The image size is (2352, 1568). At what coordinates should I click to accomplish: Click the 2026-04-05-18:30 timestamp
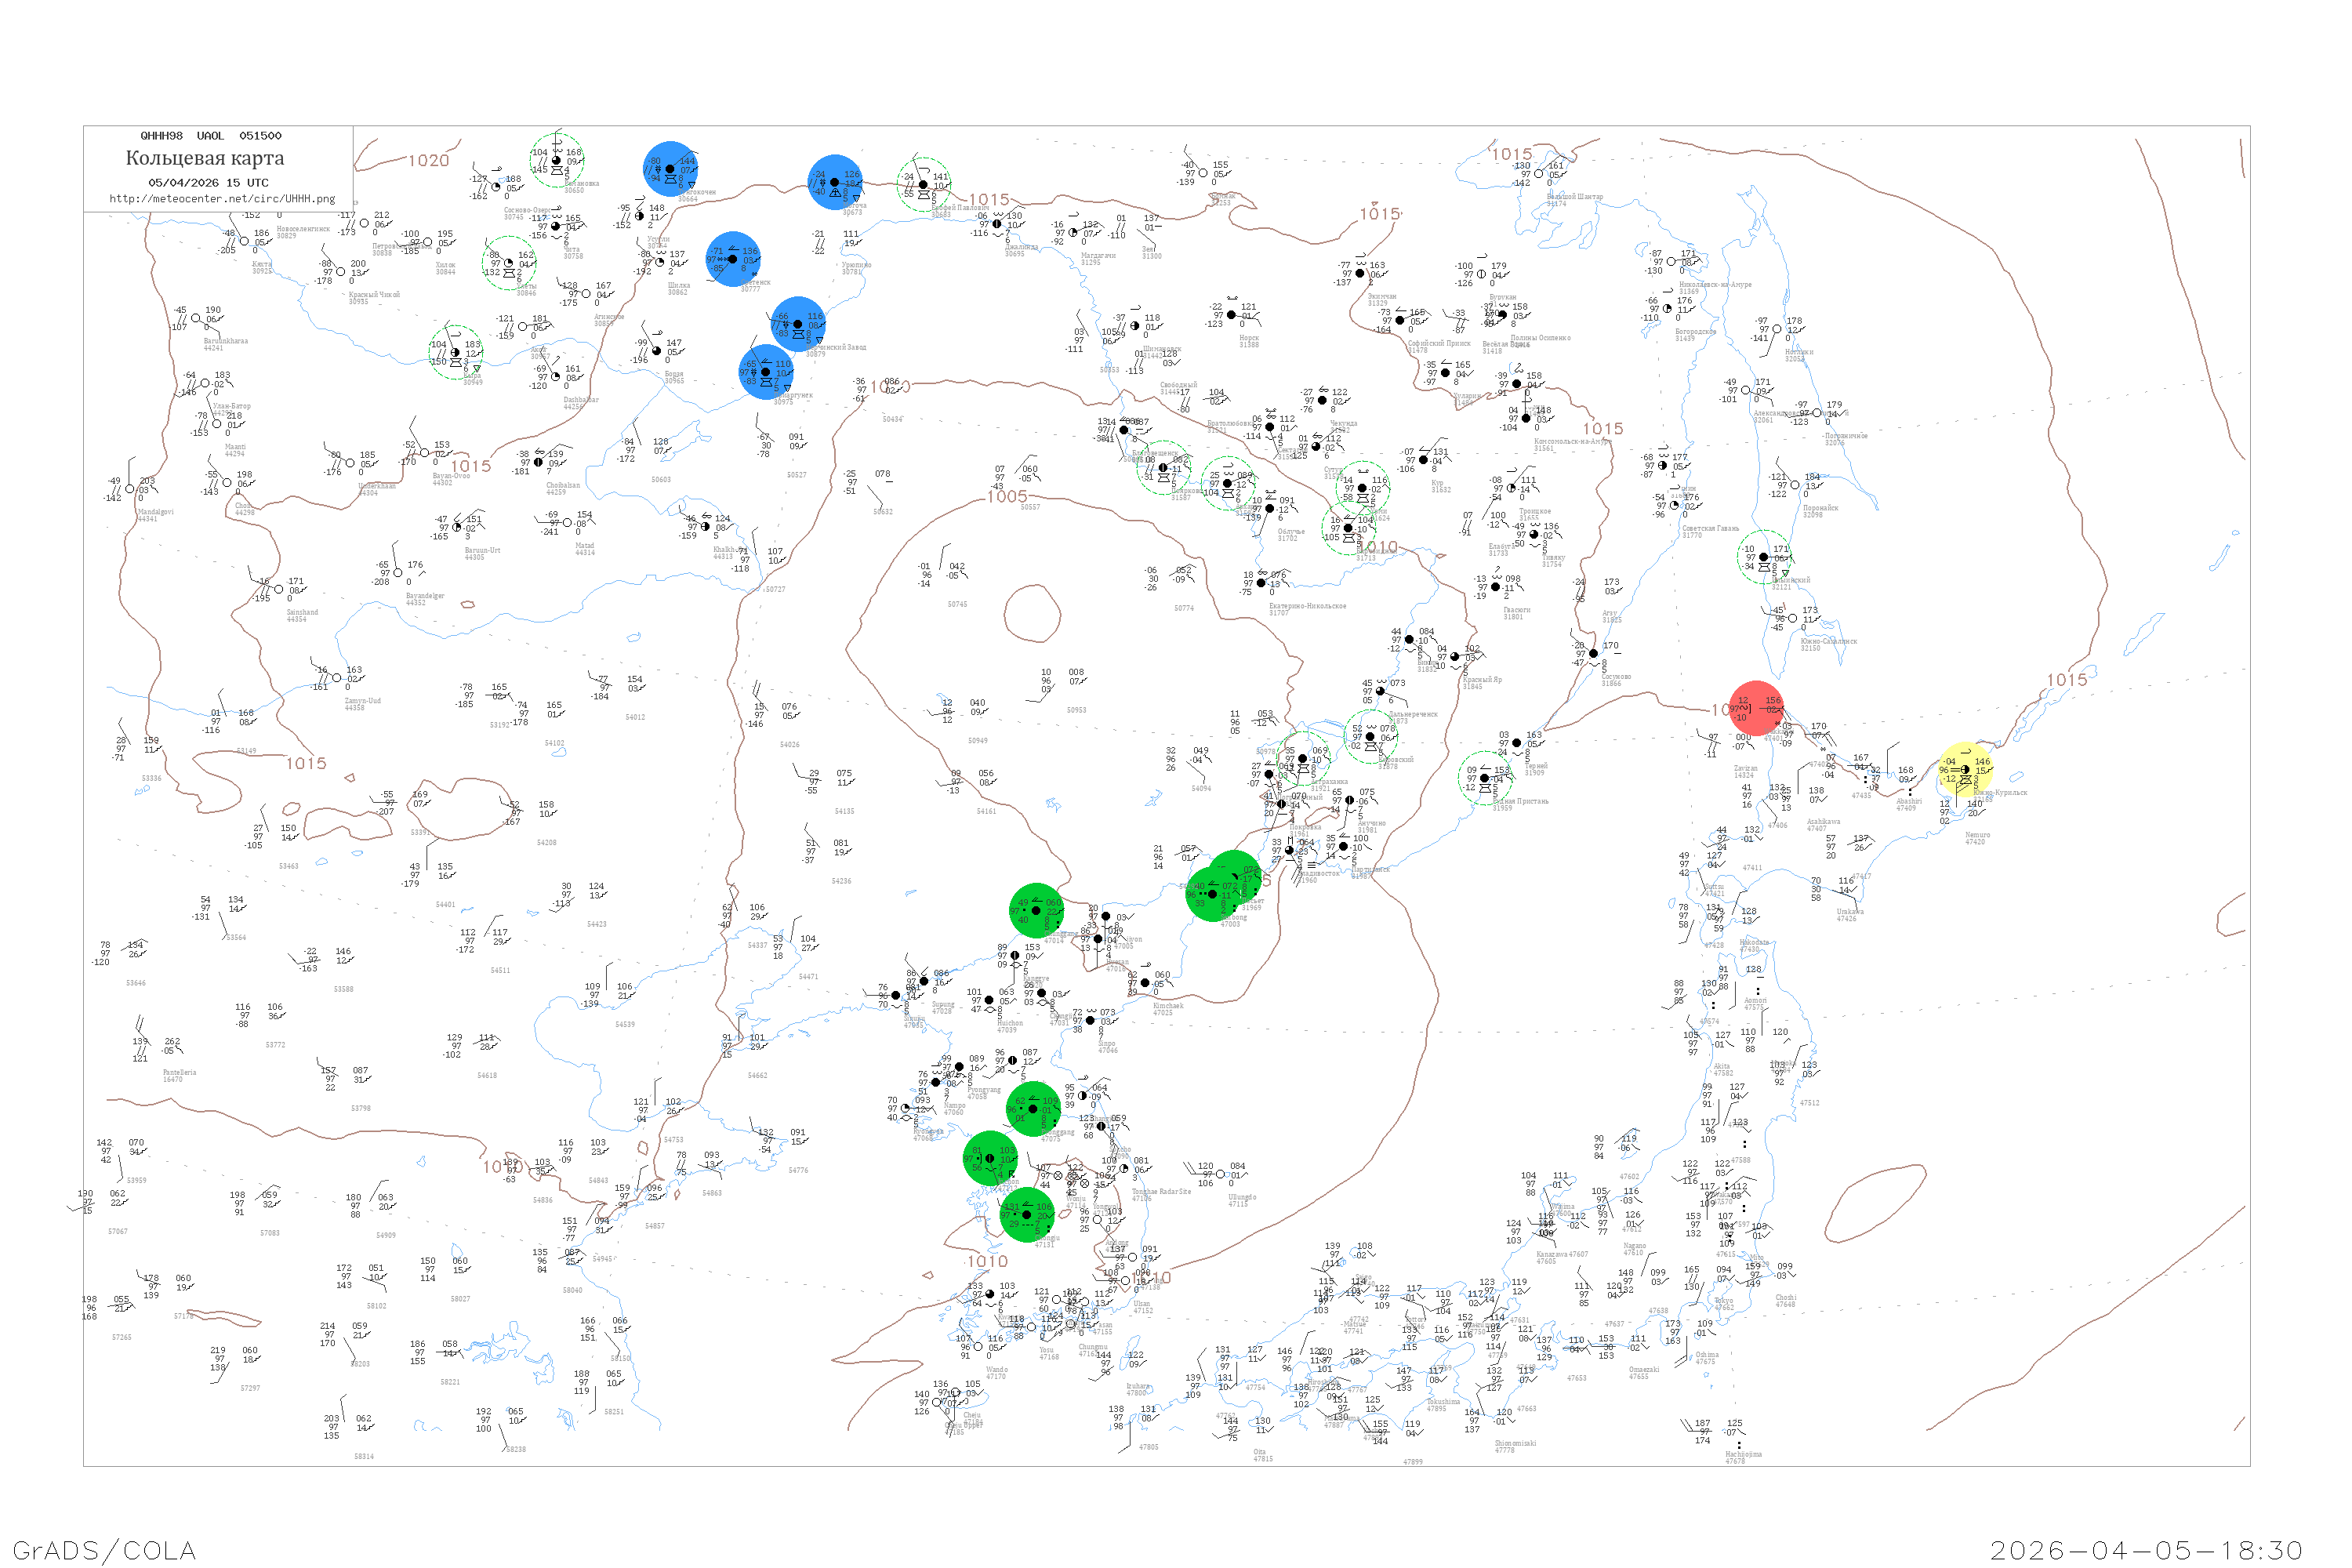(x=2146, y=1550)
